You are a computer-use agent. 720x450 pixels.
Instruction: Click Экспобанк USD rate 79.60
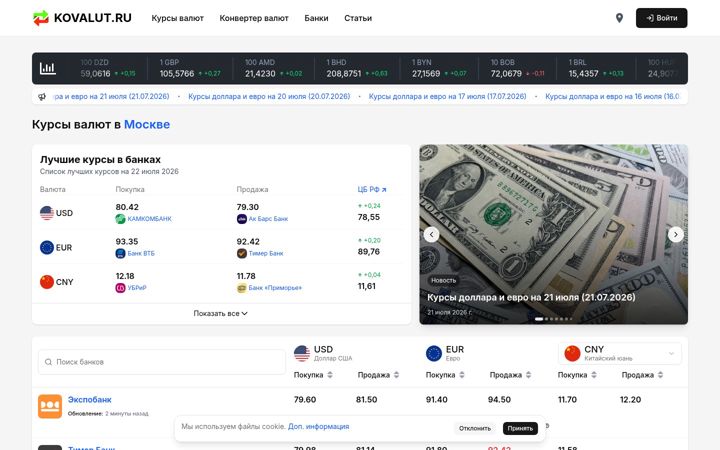pos(305,400)
